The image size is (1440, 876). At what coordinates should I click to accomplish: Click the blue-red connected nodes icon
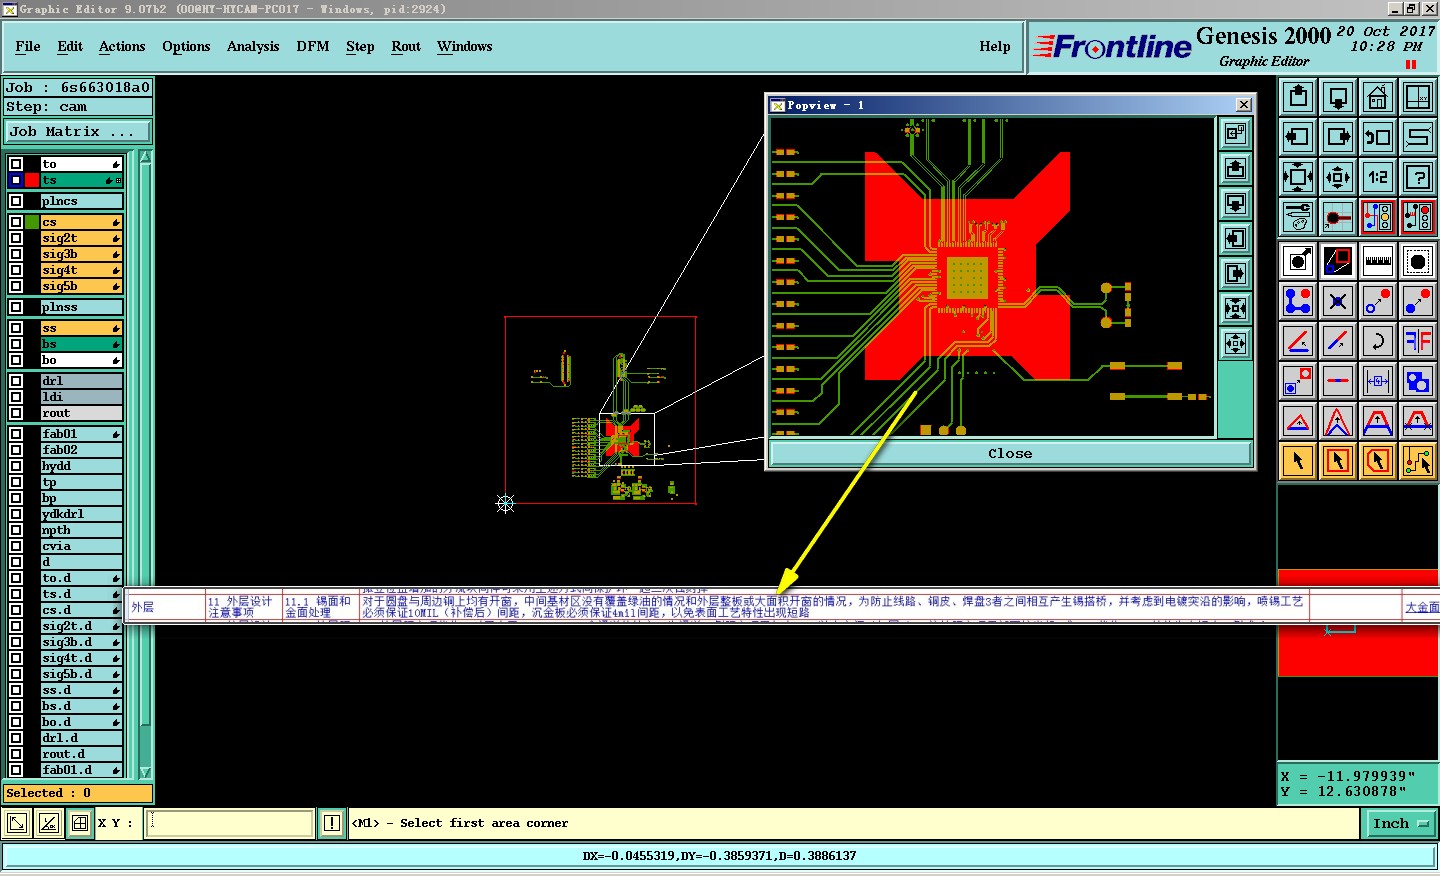1298,301
